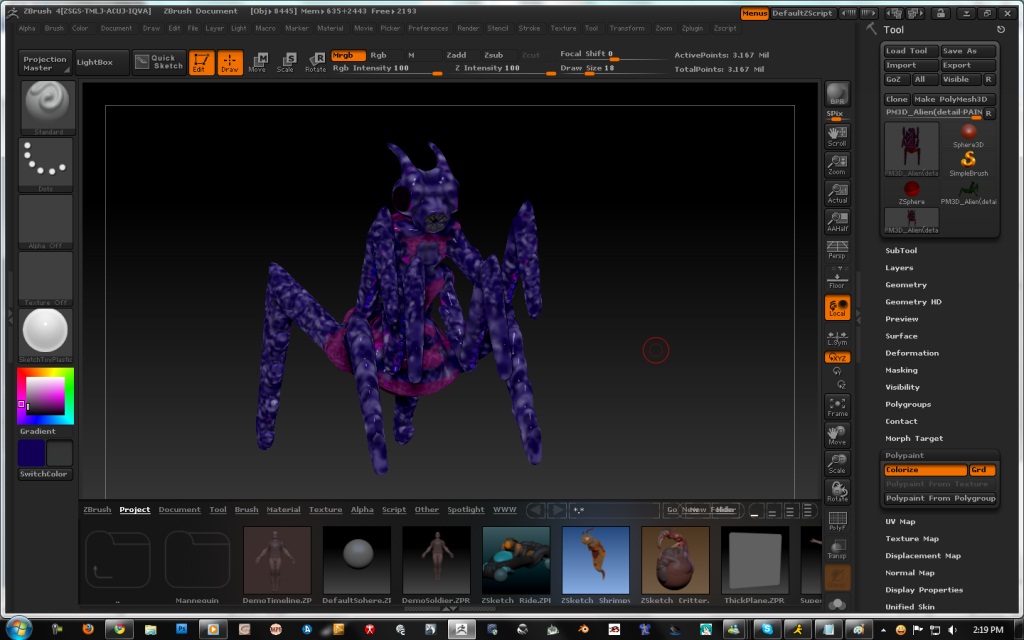
Task: Click the BPR render button
Action: coord(837,95)
